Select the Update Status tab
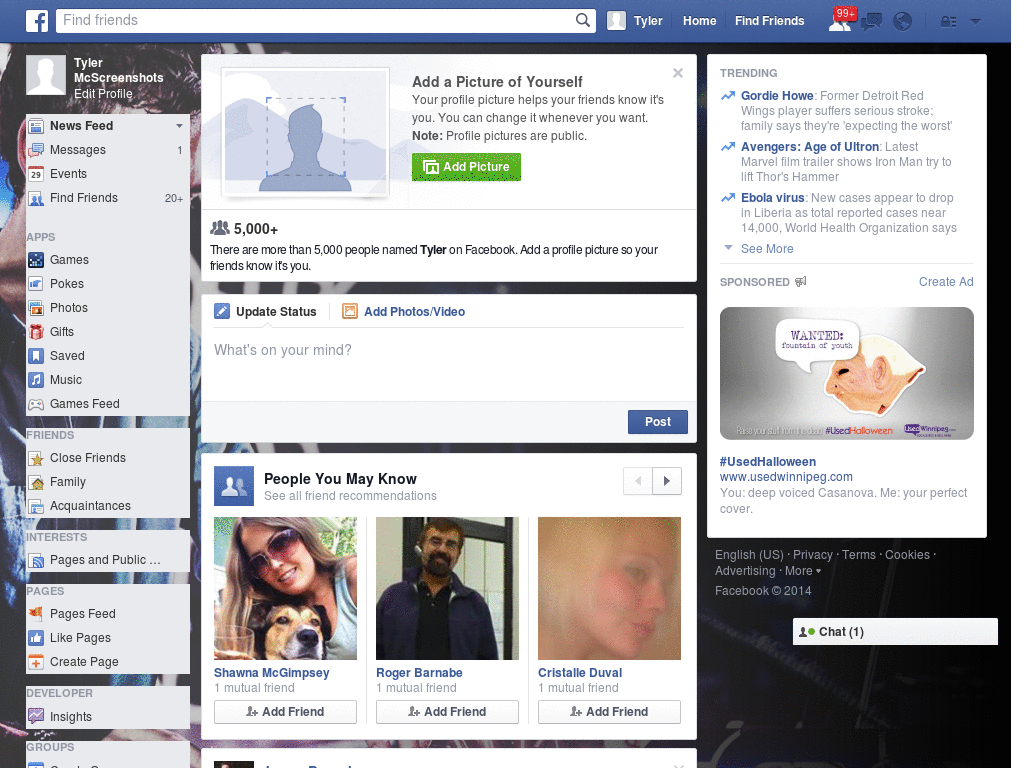 point(266,312)
